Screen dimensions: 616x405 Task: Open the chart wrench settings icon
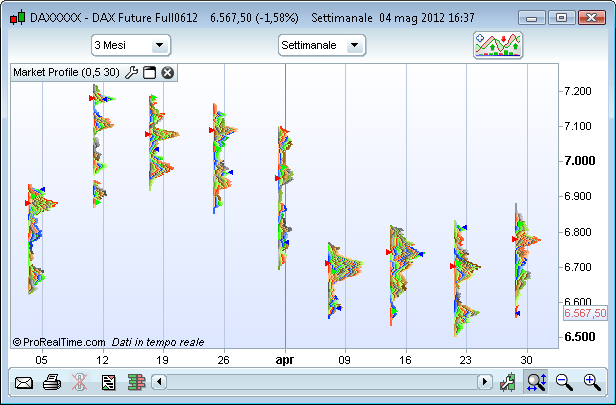click(507, 382)
